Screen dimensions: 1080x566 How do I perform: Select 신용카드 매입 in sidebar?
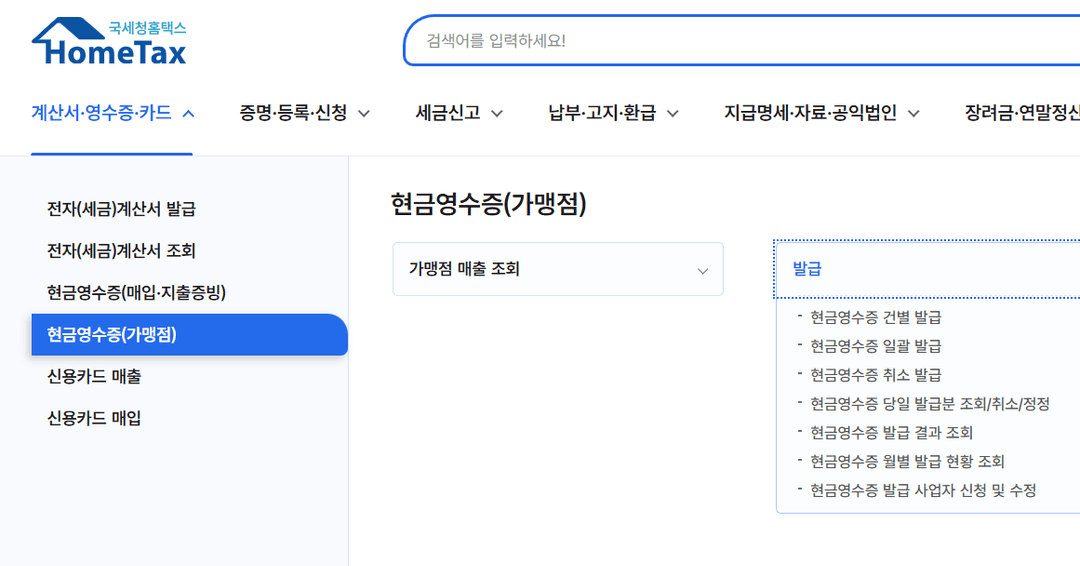[x=94, y=419]
